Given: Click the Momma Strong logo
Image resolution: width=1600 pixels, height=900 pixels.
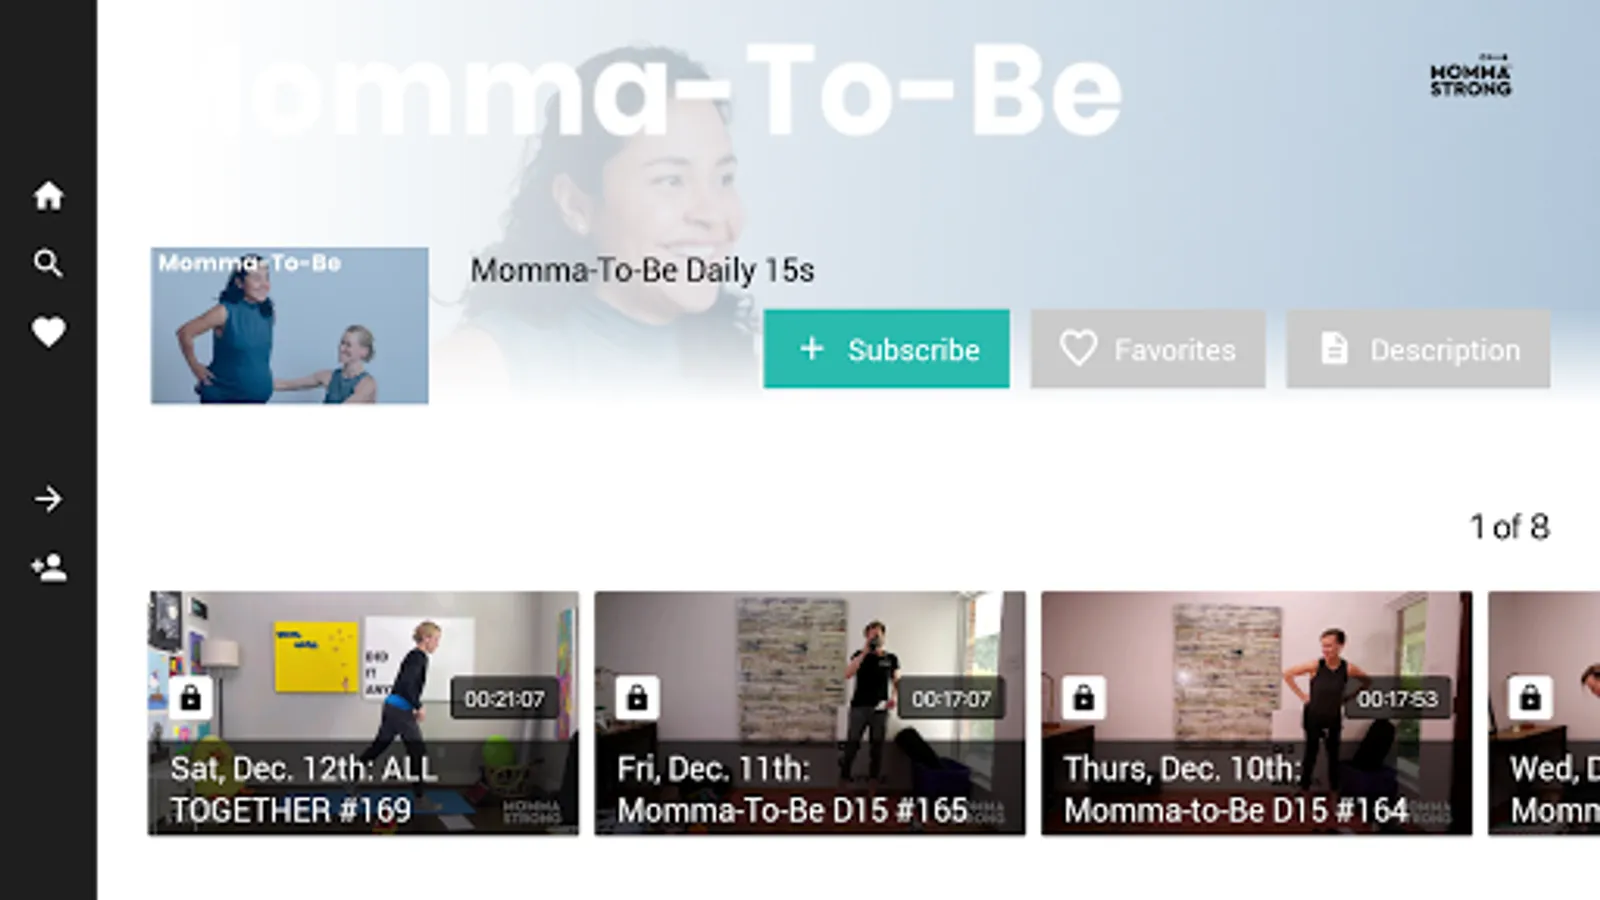Looking at the screenshot, I should 1470,76.
